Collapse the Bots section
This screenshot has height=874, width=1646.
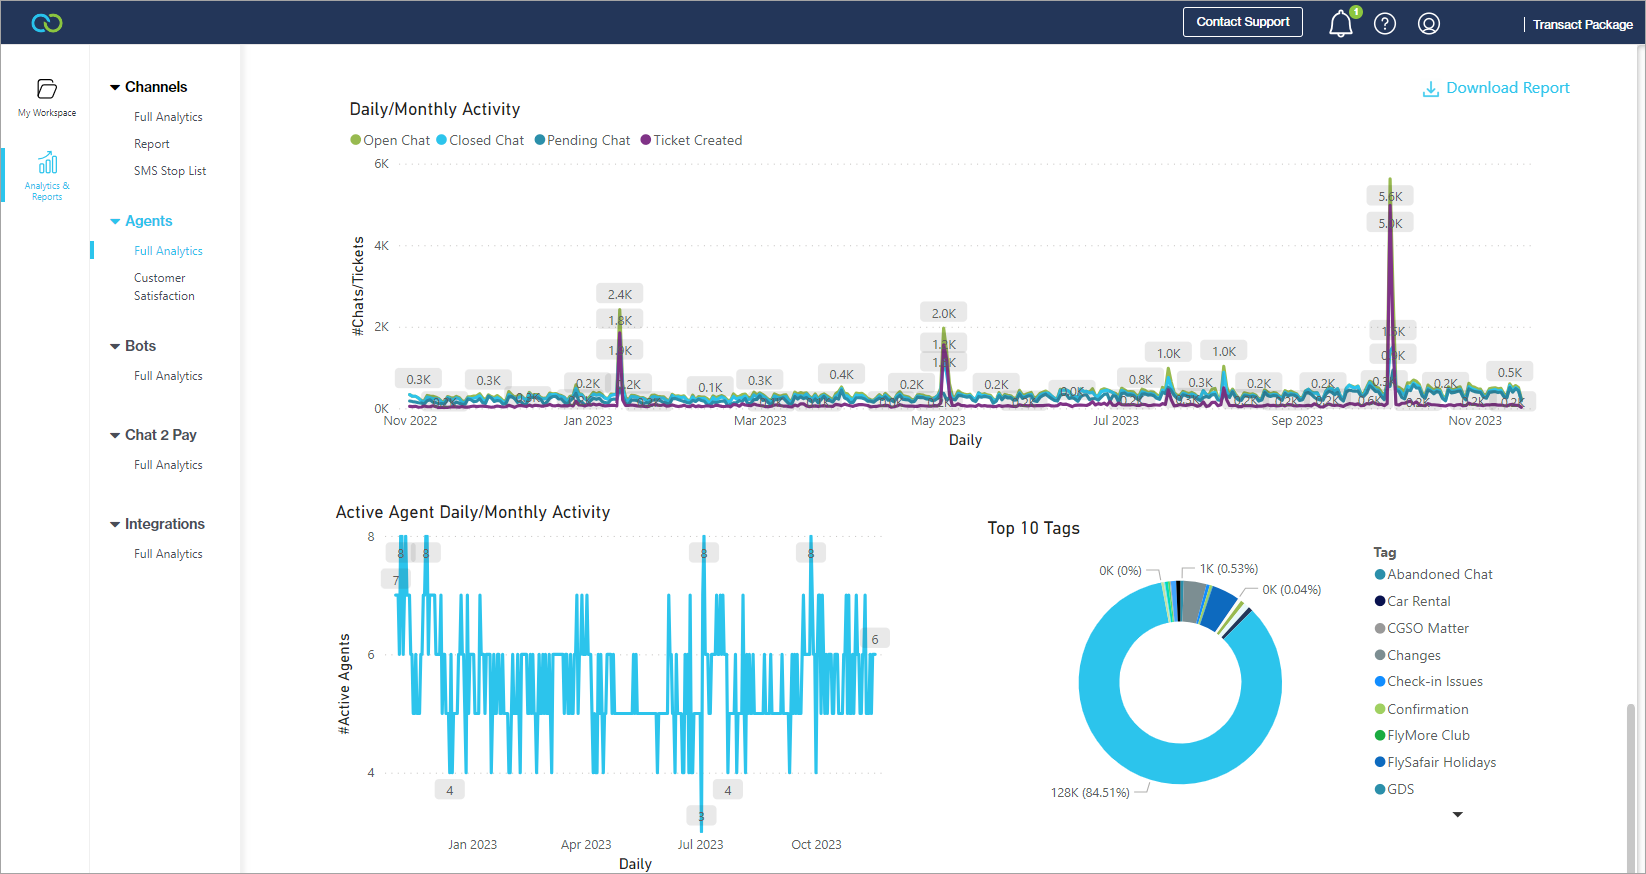[x=115, y=347]
